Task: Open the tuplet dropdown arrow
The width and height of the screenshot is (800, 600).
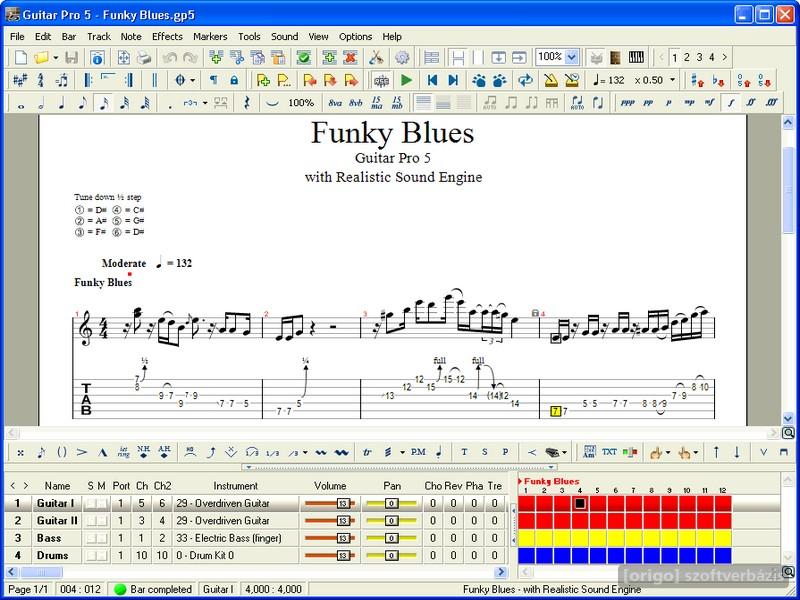Action: click(205, 103)
